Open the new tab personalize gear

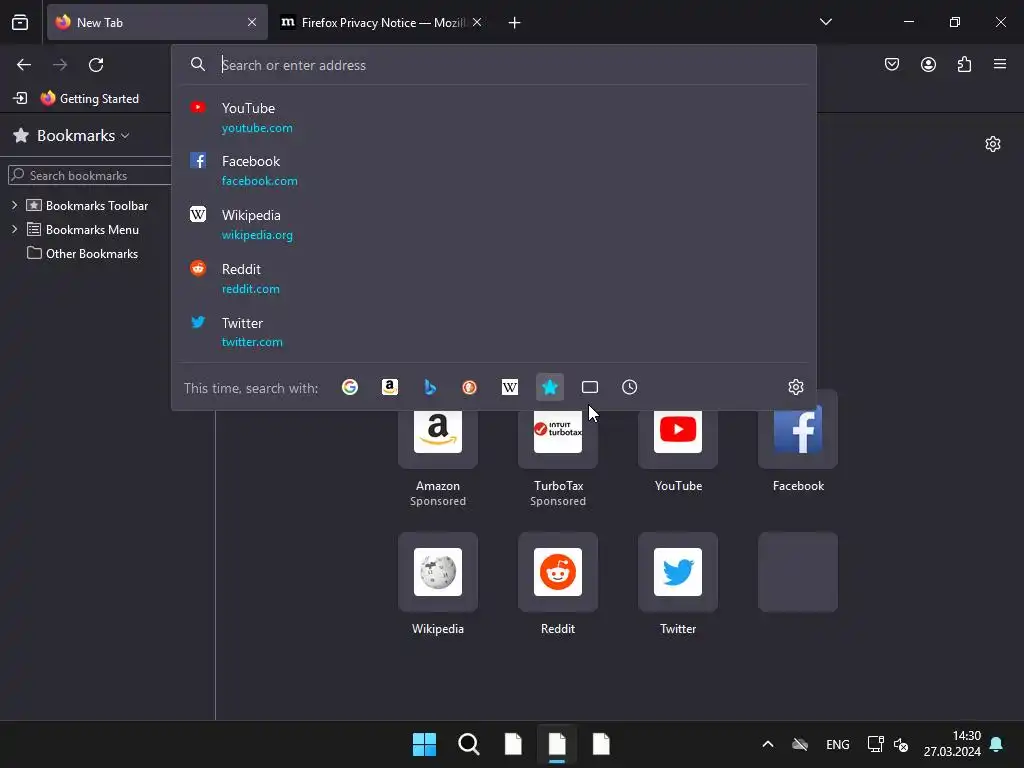[x=993, y=144]
